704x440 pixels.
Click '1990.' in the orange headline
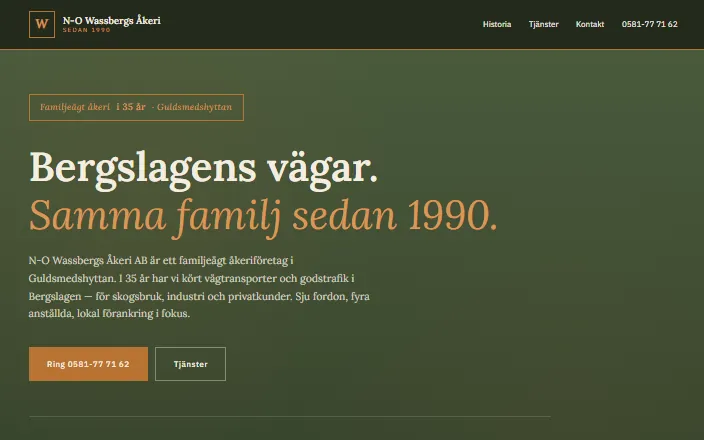452,216
